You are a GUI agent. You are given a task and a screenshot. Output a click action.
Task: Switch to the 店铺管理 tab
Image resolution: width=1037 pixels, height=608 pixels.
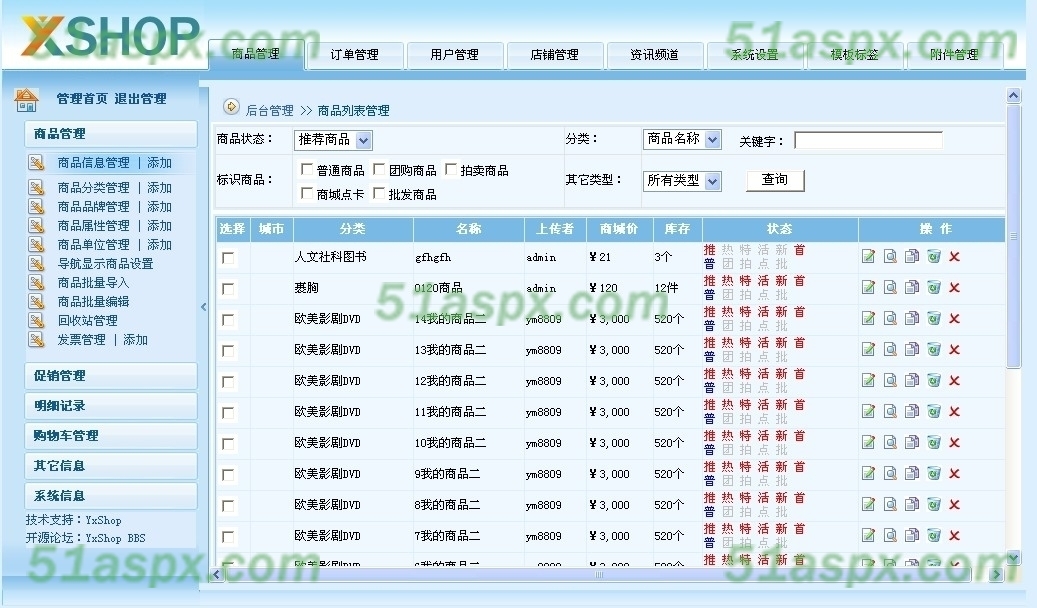tap(555, 55)
